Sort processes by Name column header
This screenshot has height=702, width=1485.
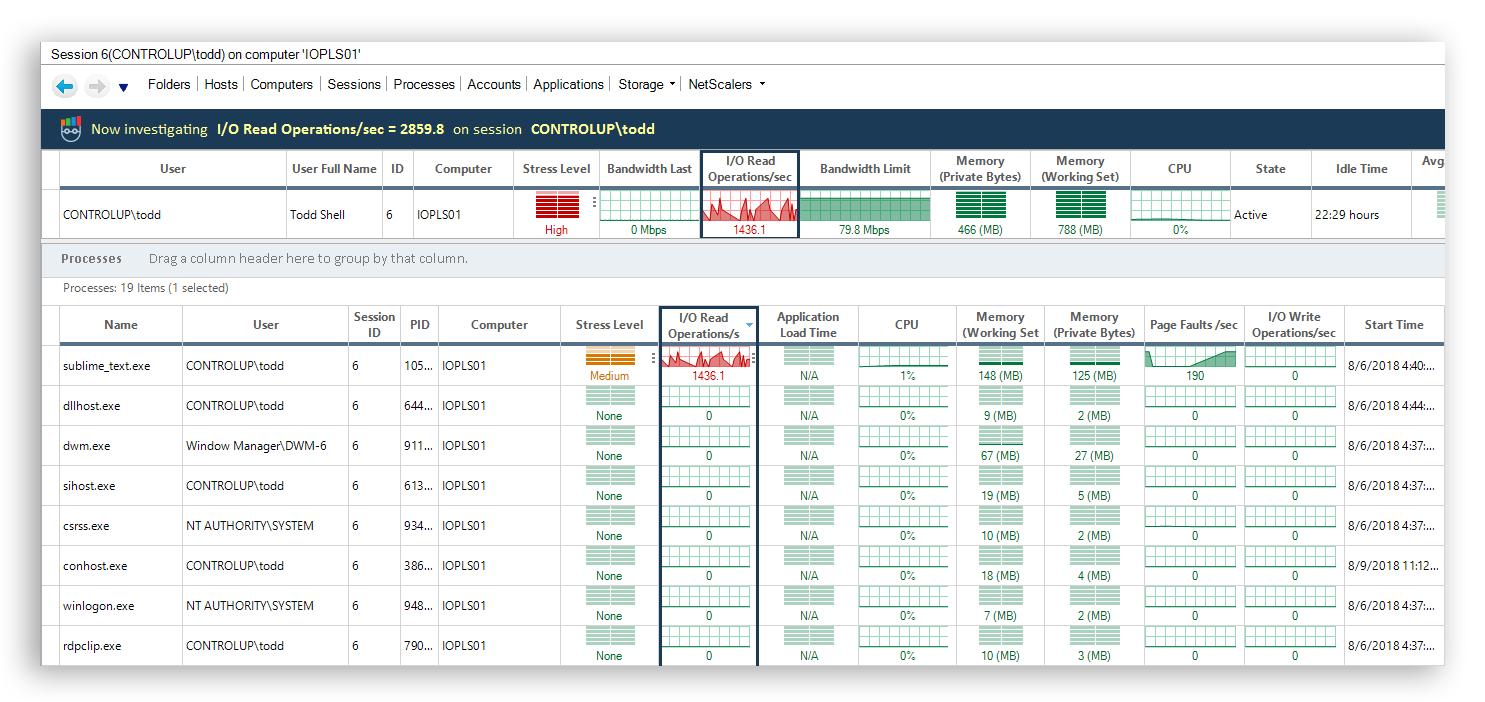121,325
